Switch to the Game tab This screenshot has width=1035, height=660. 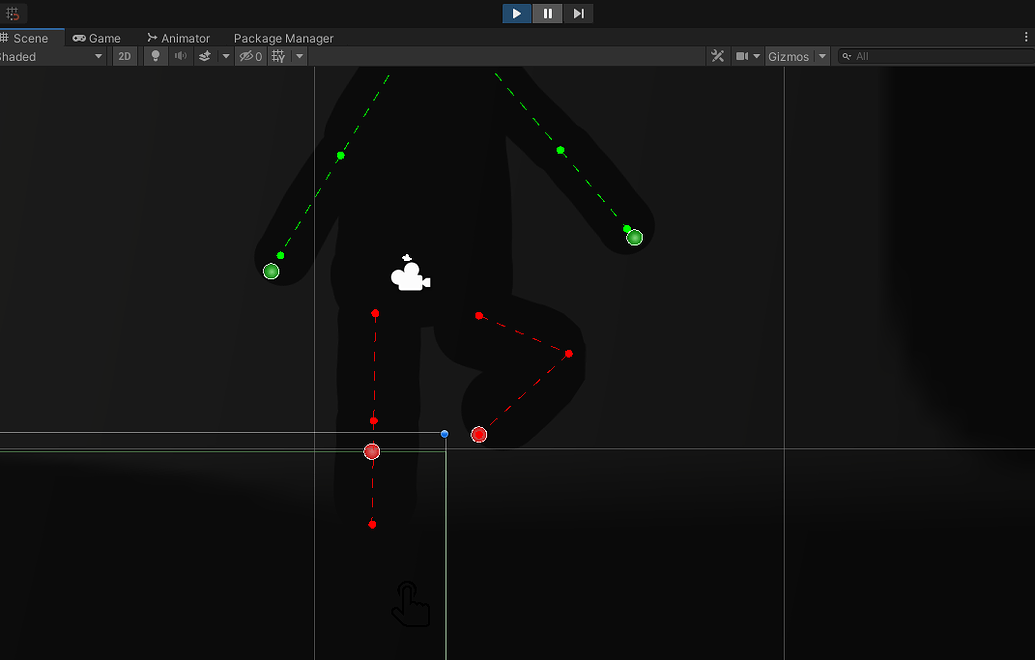tap(98, 38)
